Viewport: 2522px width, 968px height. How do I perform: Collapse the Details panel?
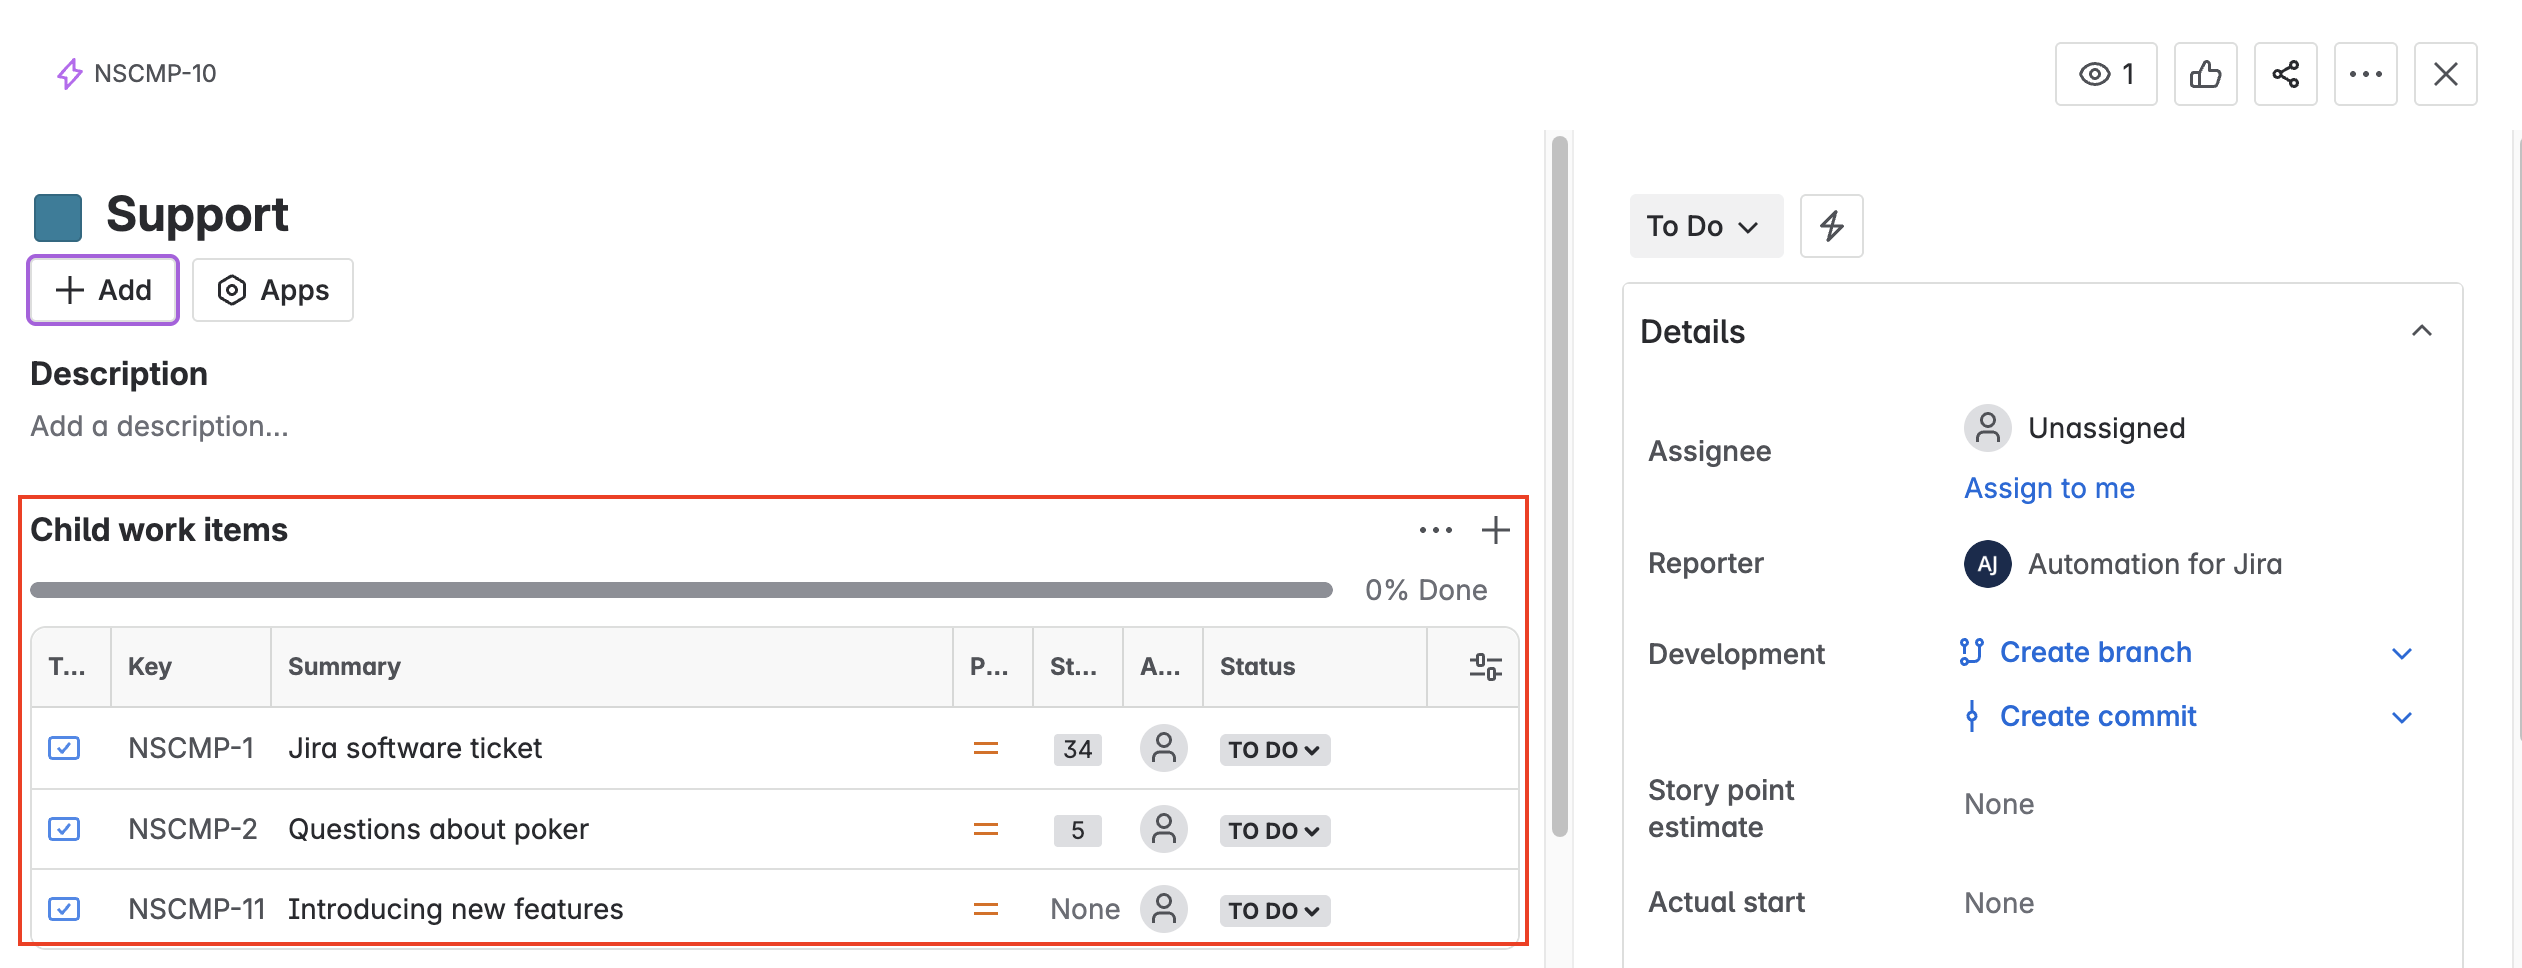[x=2421, y=331]
